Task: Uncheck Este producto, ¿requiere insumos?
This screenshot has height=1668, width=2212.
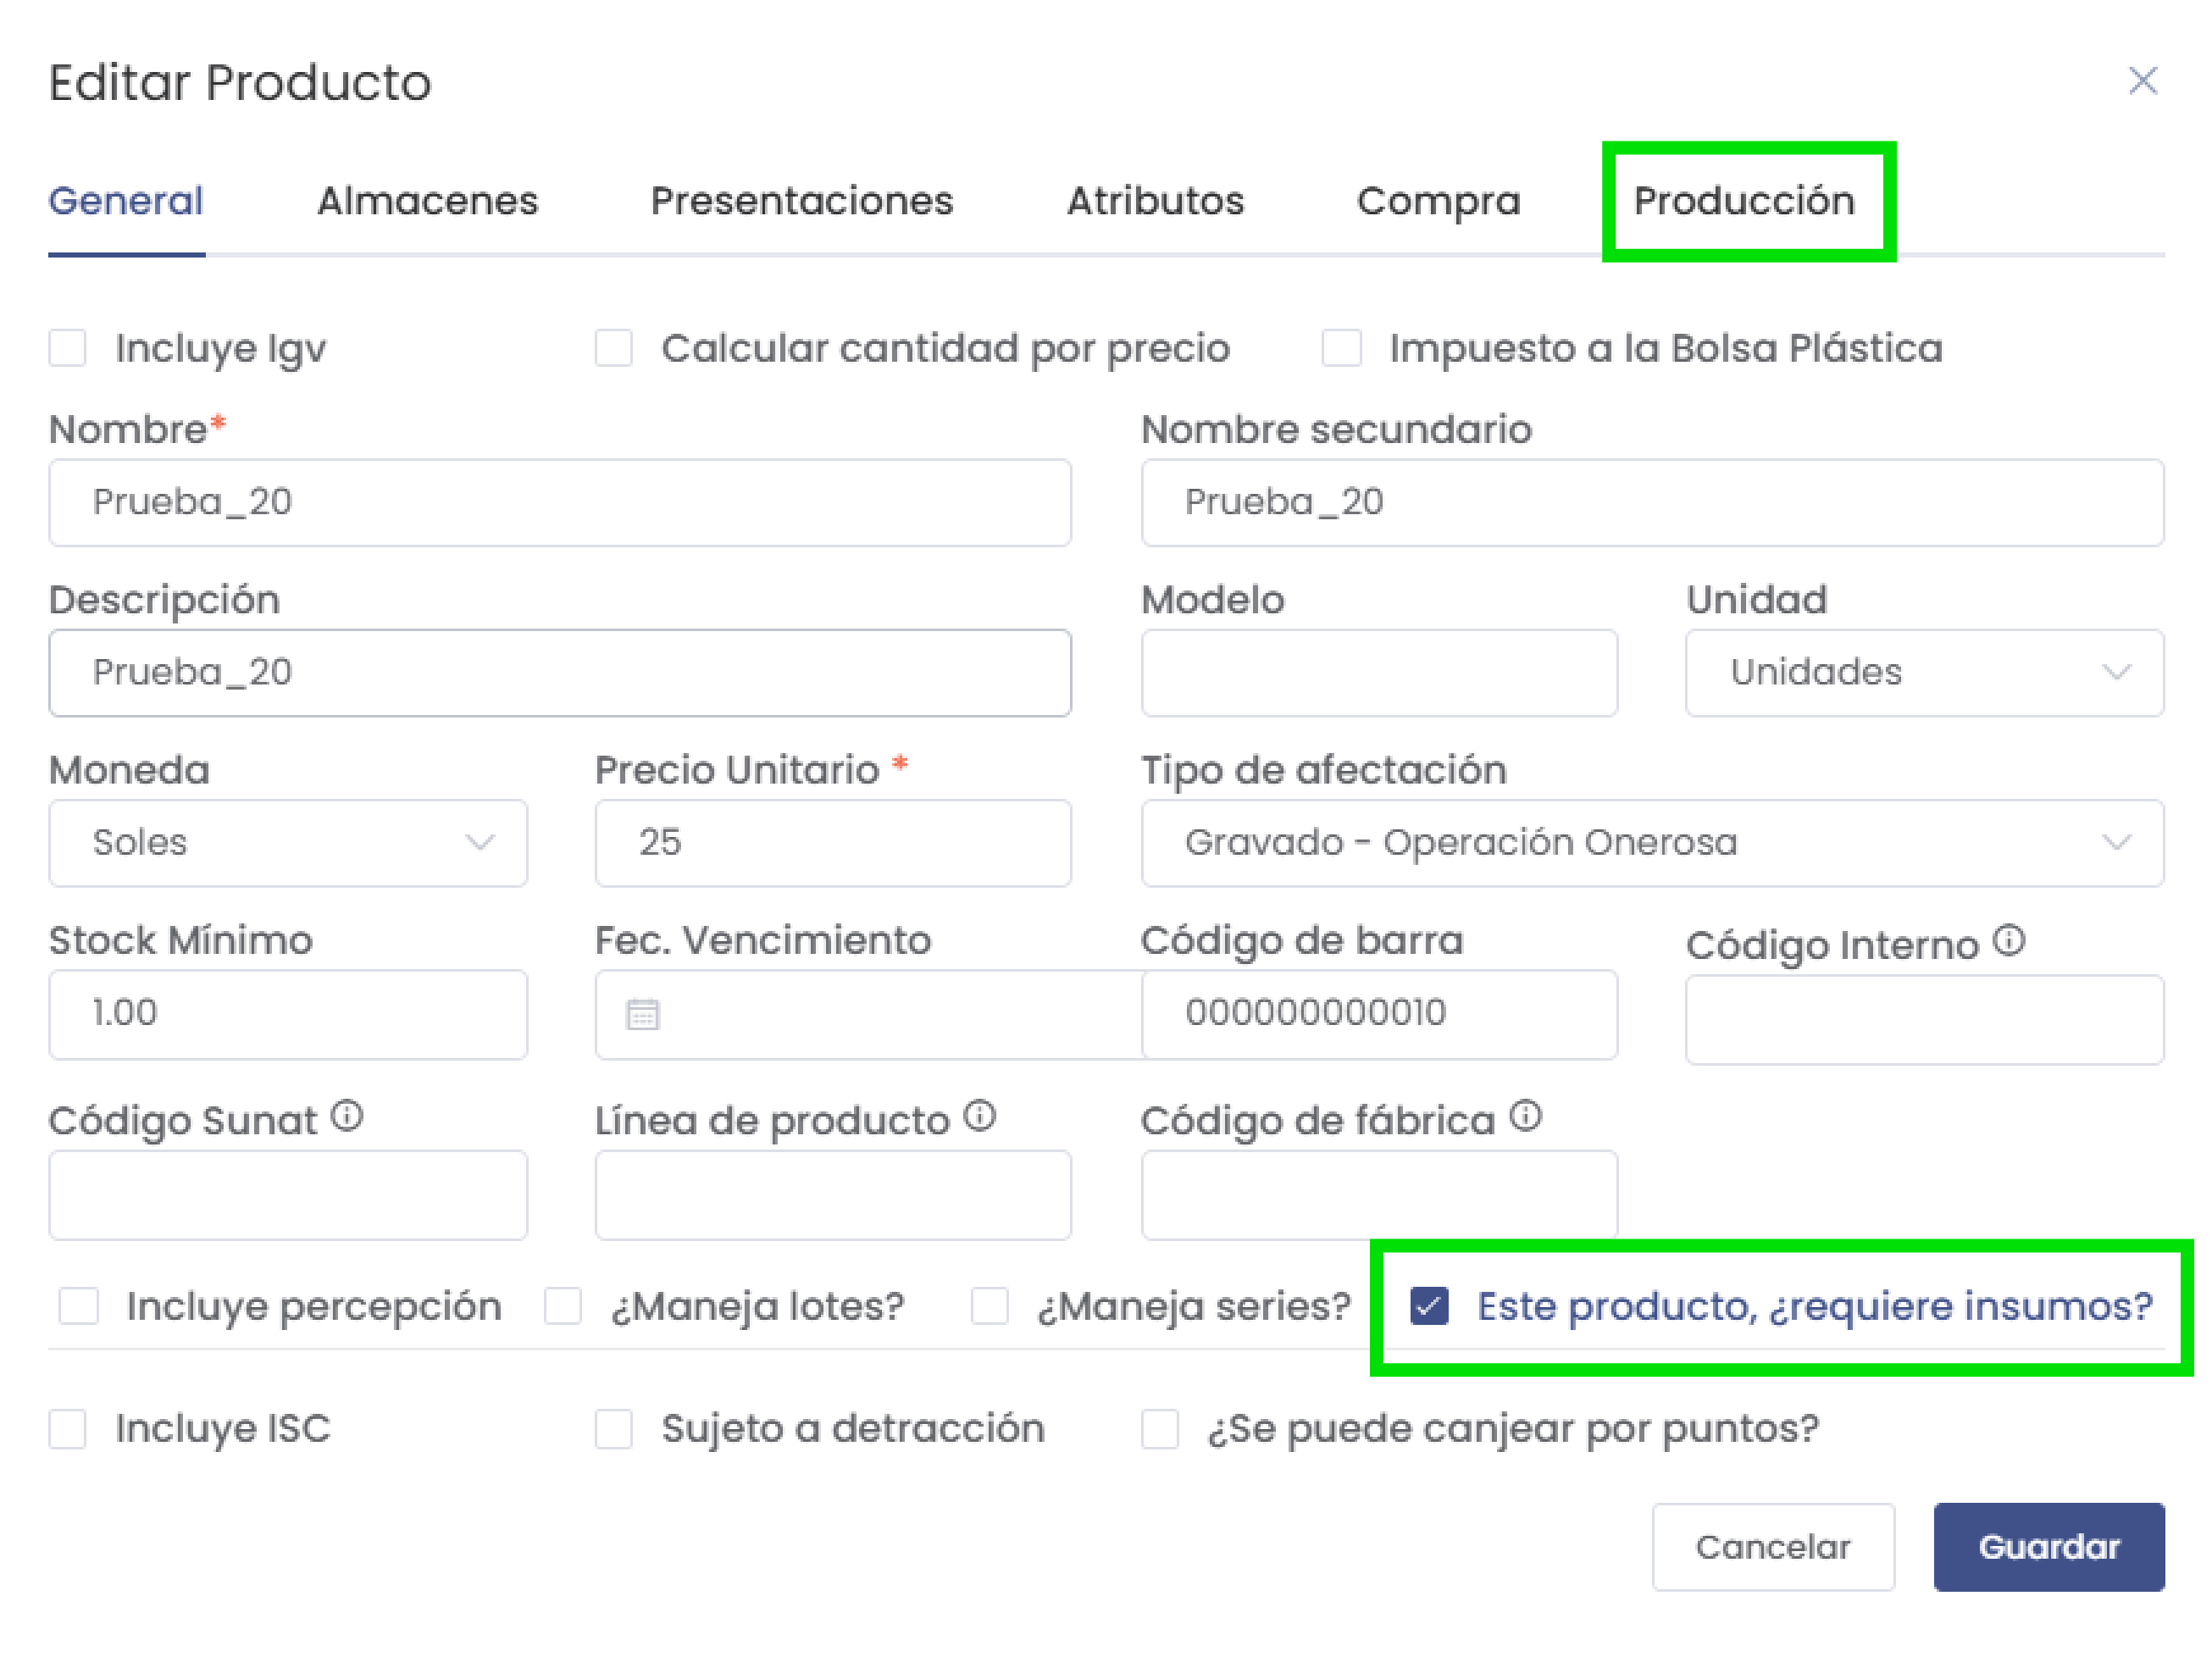Action: (x=1429, y=1305)
